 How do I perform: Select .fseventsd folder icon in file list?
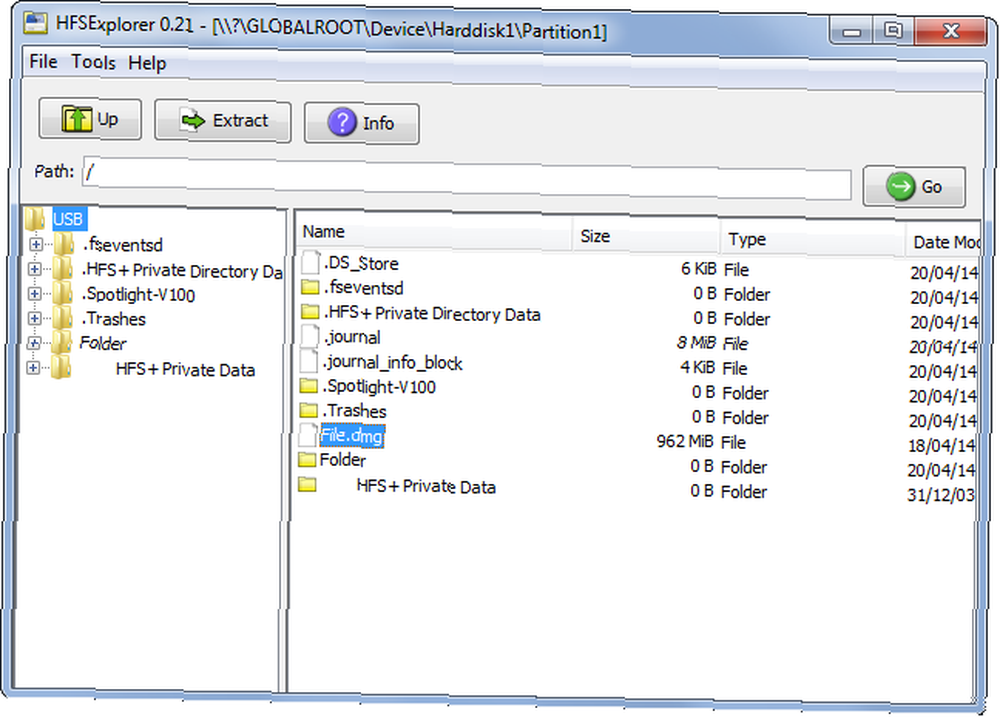pyautogui.click(x=310, y=287)
